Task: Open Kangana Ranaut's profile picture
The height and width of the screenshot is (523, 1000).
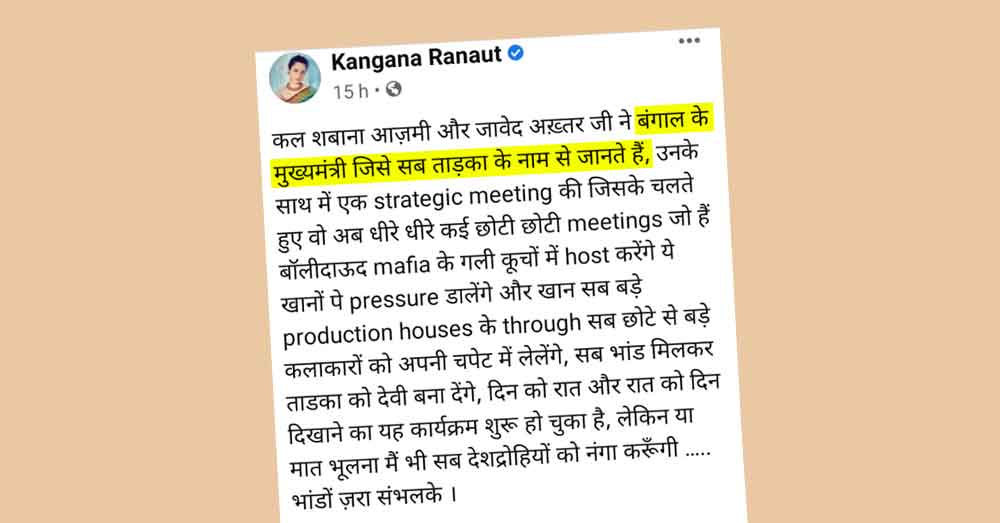Action: pyautogui.click(x=295, y=78)
